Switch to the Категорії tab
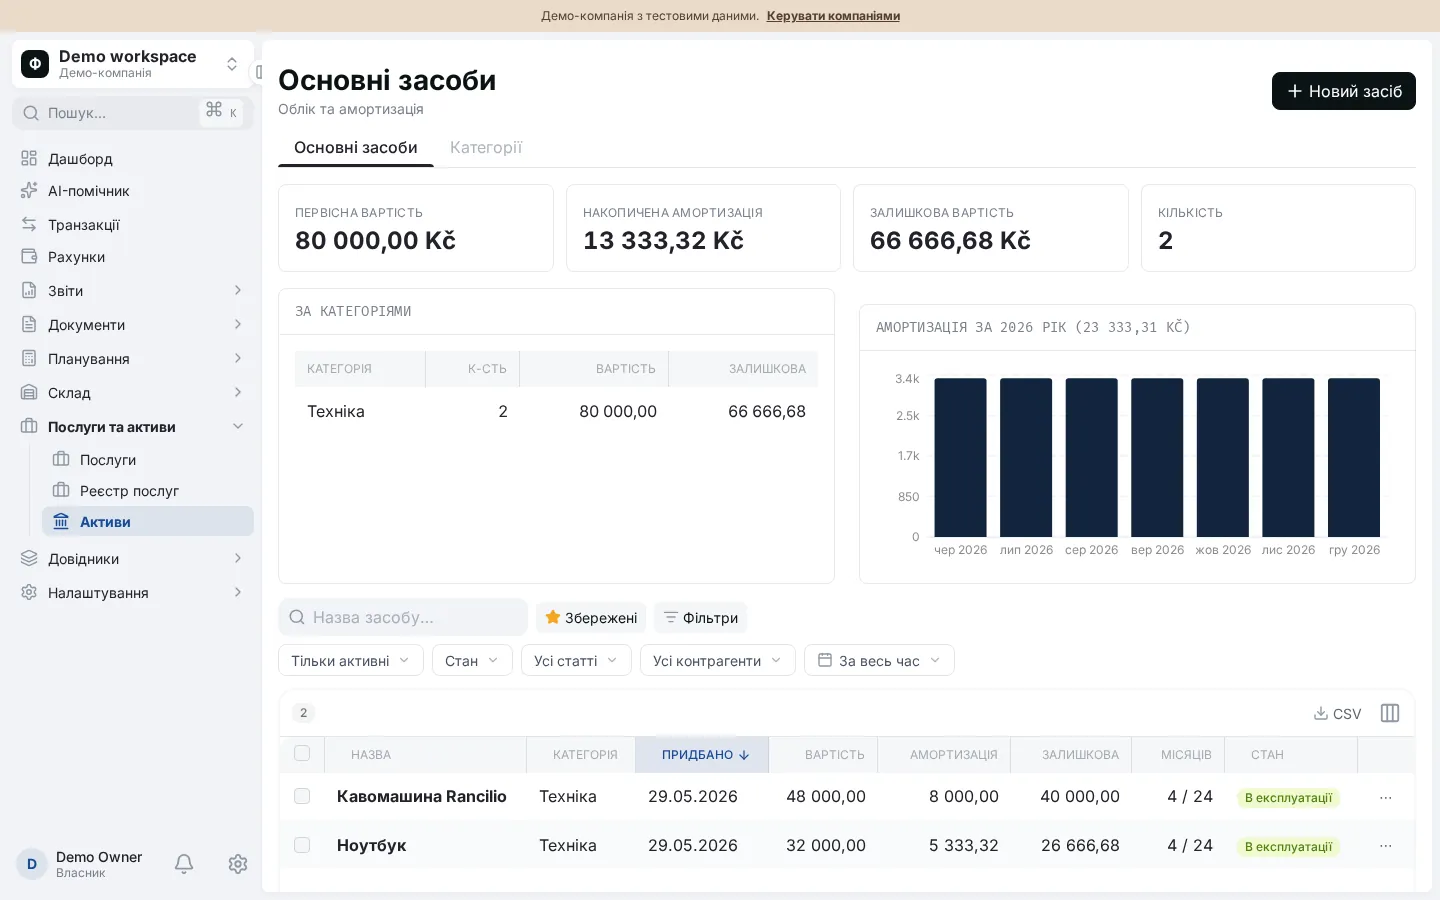This screenshot has height=900, width=1440. [486, 148]
